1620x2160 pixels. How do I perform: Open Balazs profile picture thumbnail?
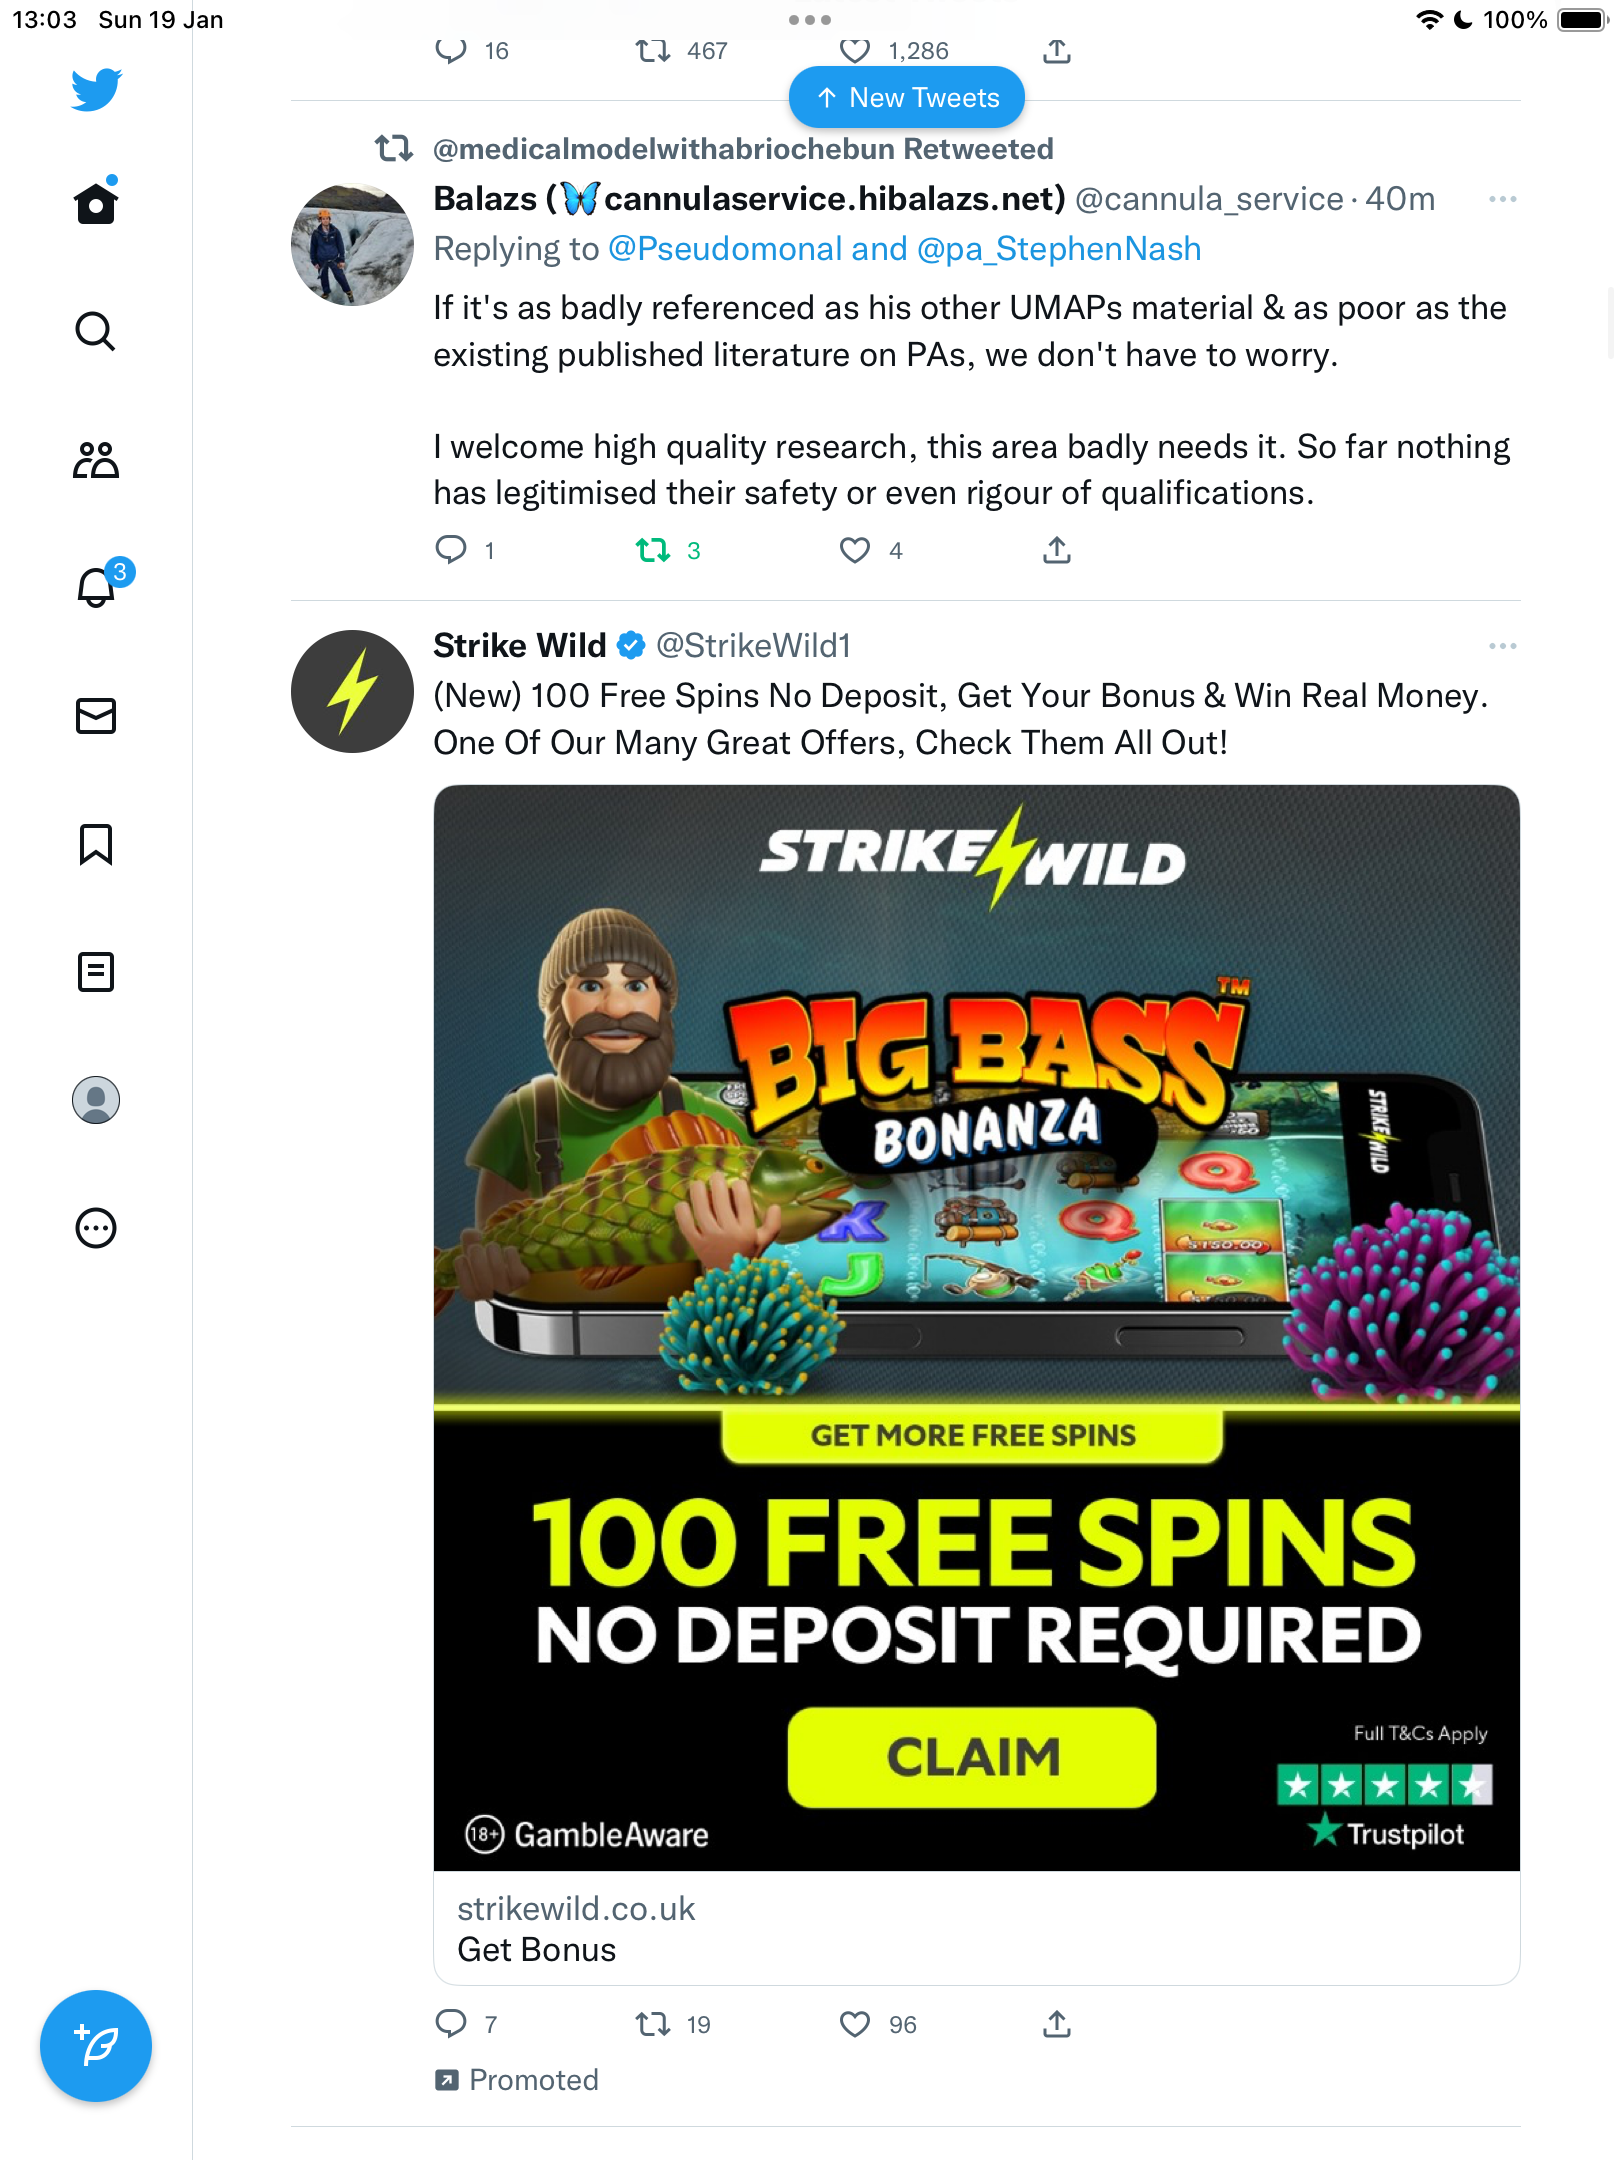(x=352, y=244)
